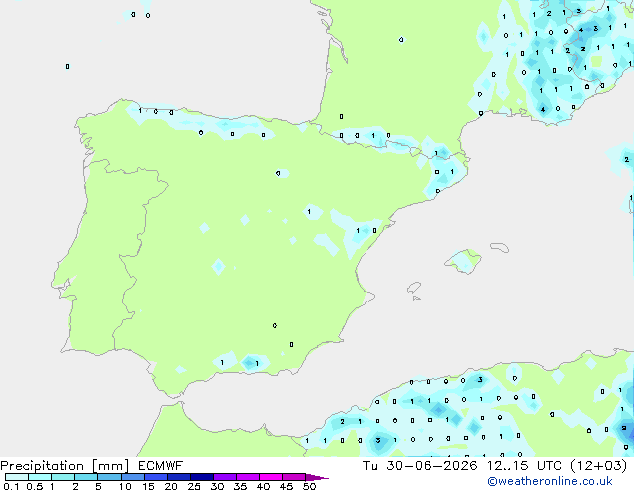Click the "[mm]" unit label
Image resolution: width=634 pixels, height=490 pixels.
click(x=110, y=466)
